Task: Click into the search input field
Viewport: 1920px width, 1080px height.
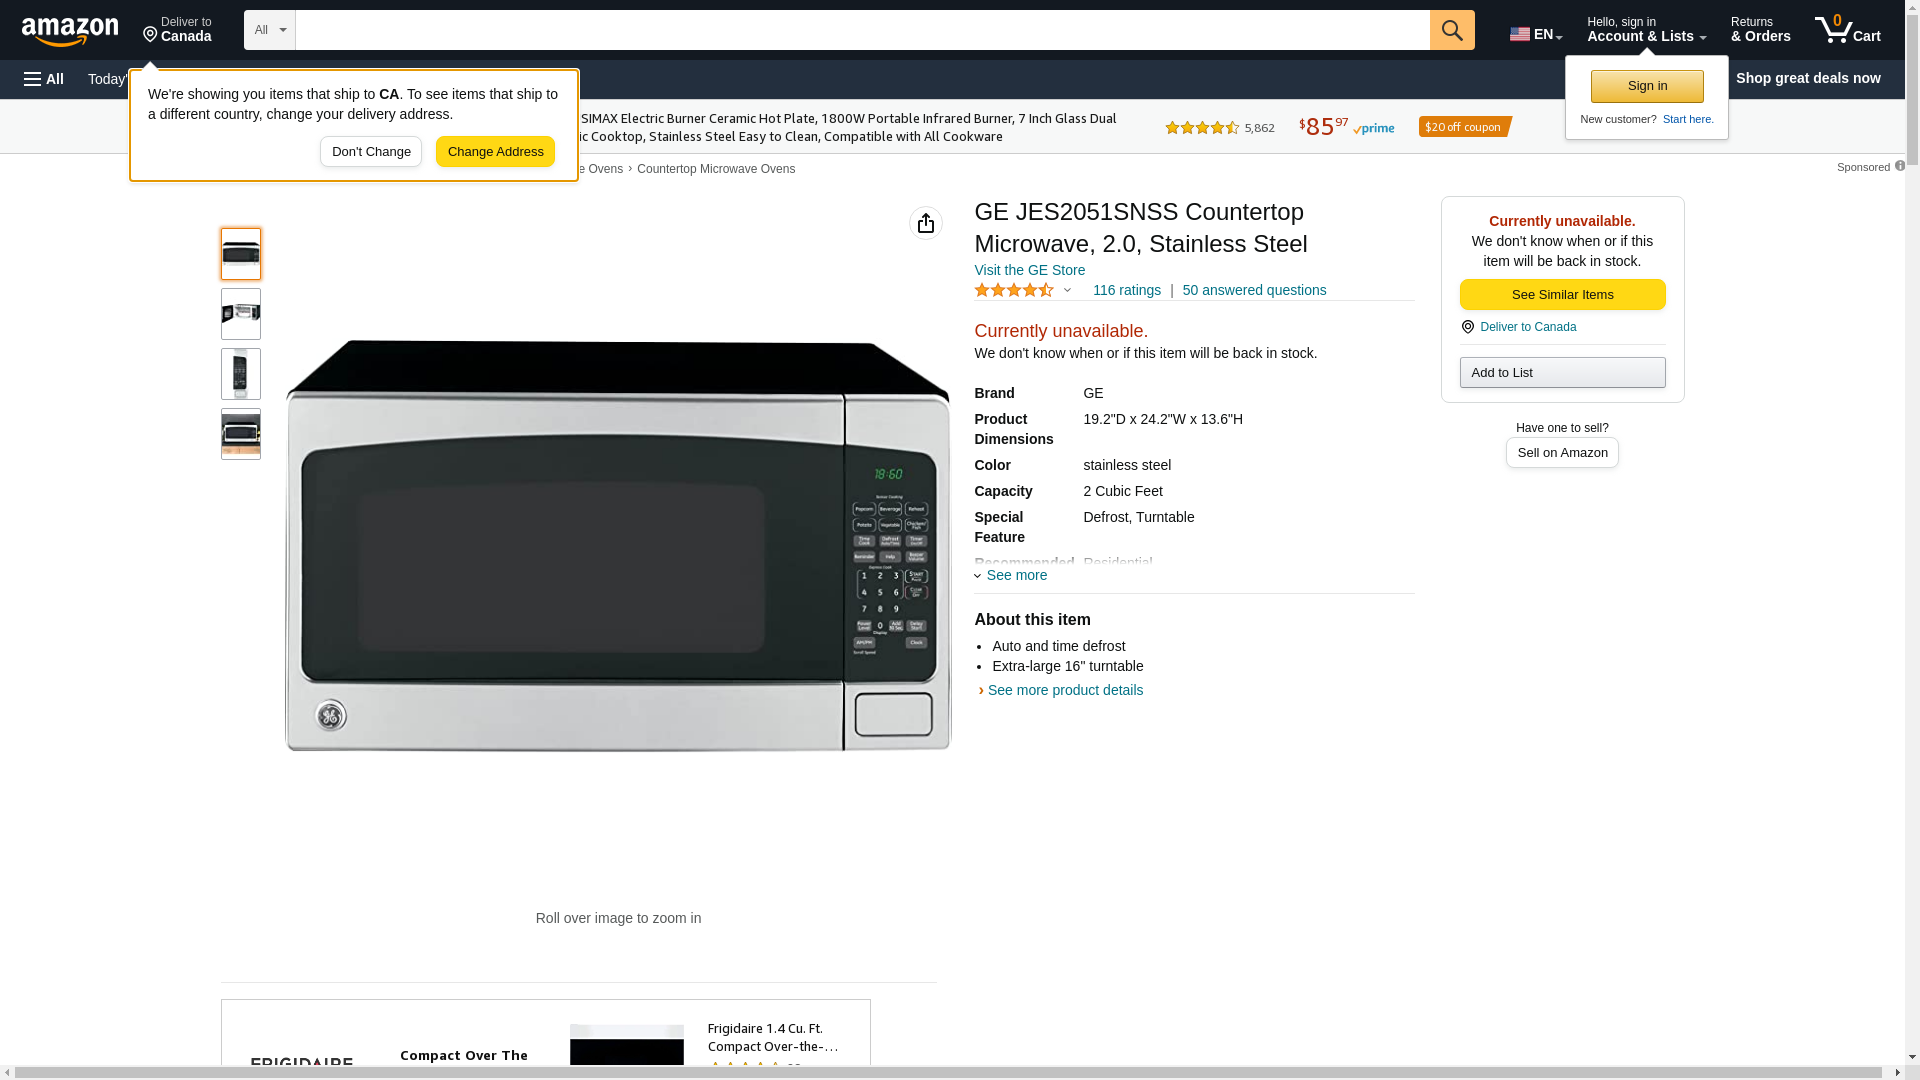Action: [861, 30]
